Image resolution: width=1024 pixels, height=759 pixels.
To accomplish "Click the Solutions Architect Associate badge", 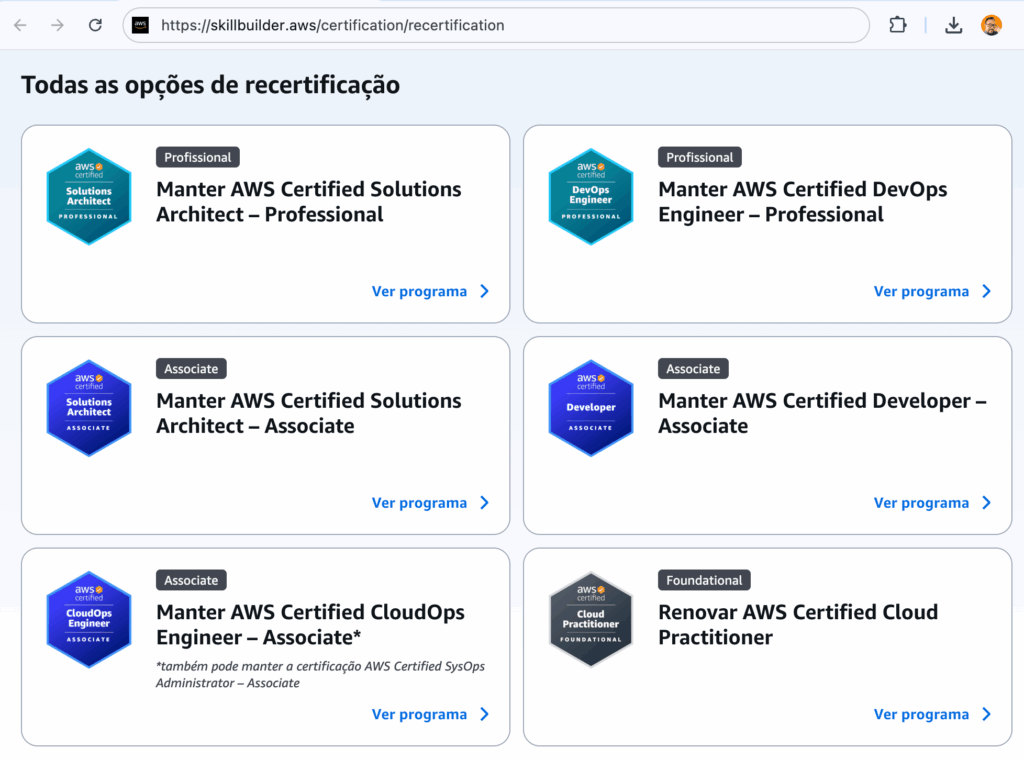I will pyautogui.click(x=89, y=408).
